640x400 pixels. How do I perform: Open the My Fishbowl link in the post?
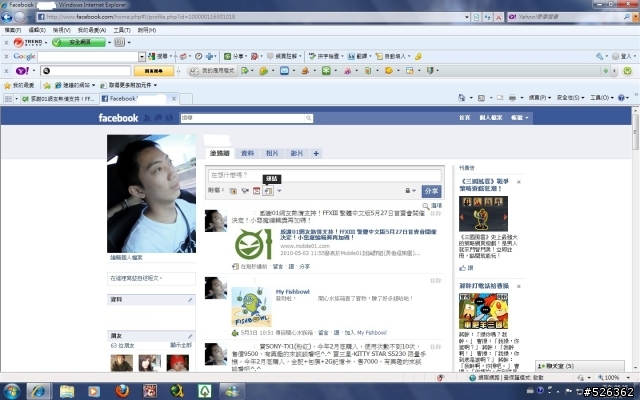292,291
